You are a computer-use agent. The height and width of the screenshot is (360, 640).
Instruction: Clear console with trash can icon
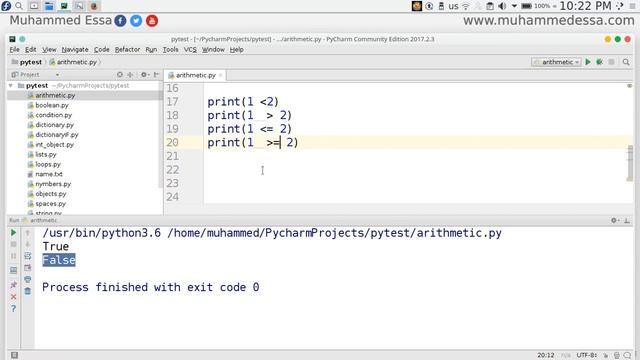pyautogui.click(x=28, y=291)
